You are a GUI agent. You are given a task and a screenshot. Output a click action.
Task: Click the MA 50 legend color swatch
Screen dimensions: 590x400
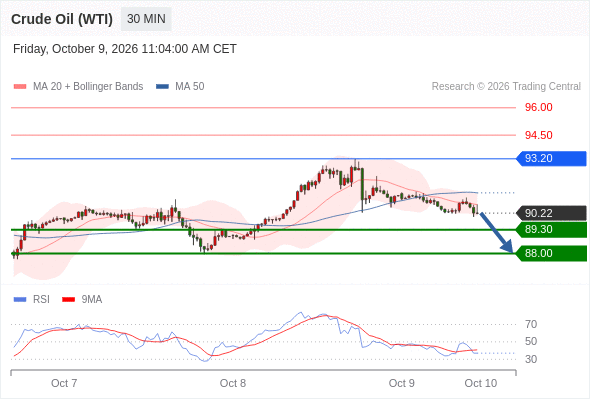point(162,87)
